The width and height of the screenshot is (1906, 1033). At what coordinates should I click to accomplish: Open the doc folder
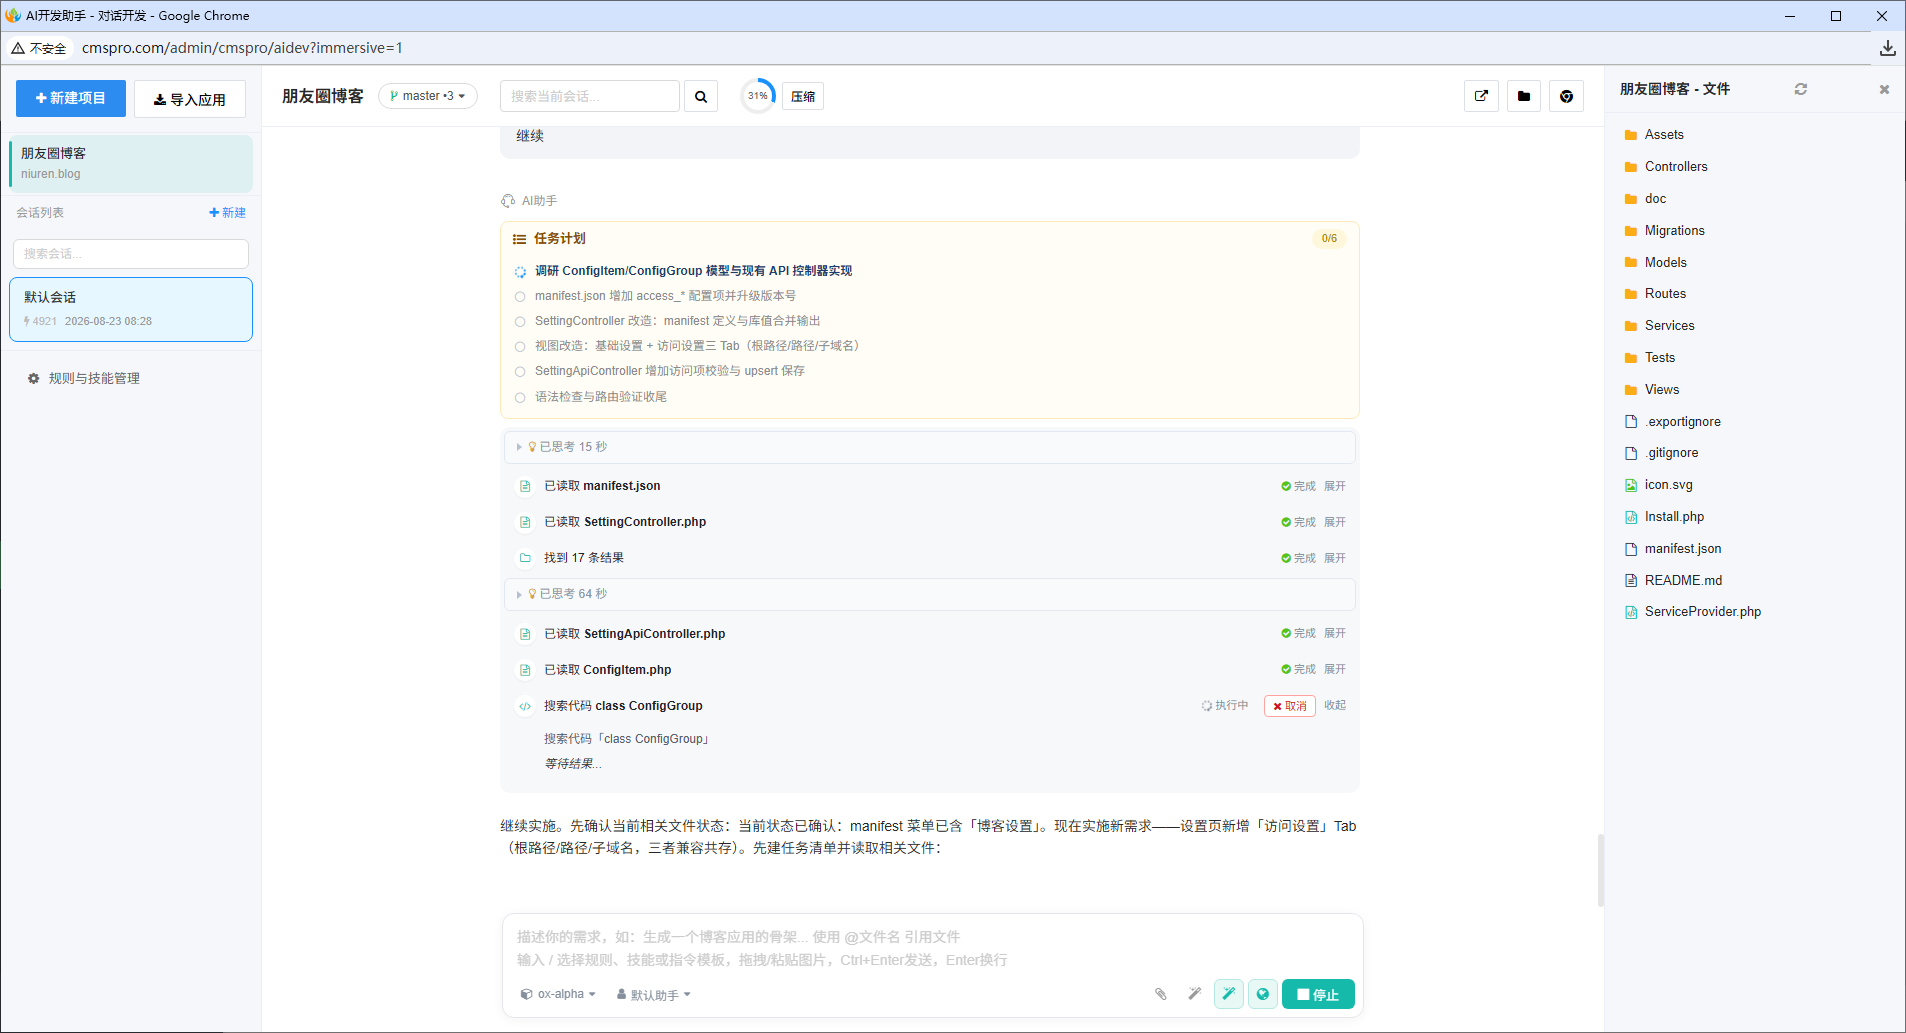[x=1655, y=199]
